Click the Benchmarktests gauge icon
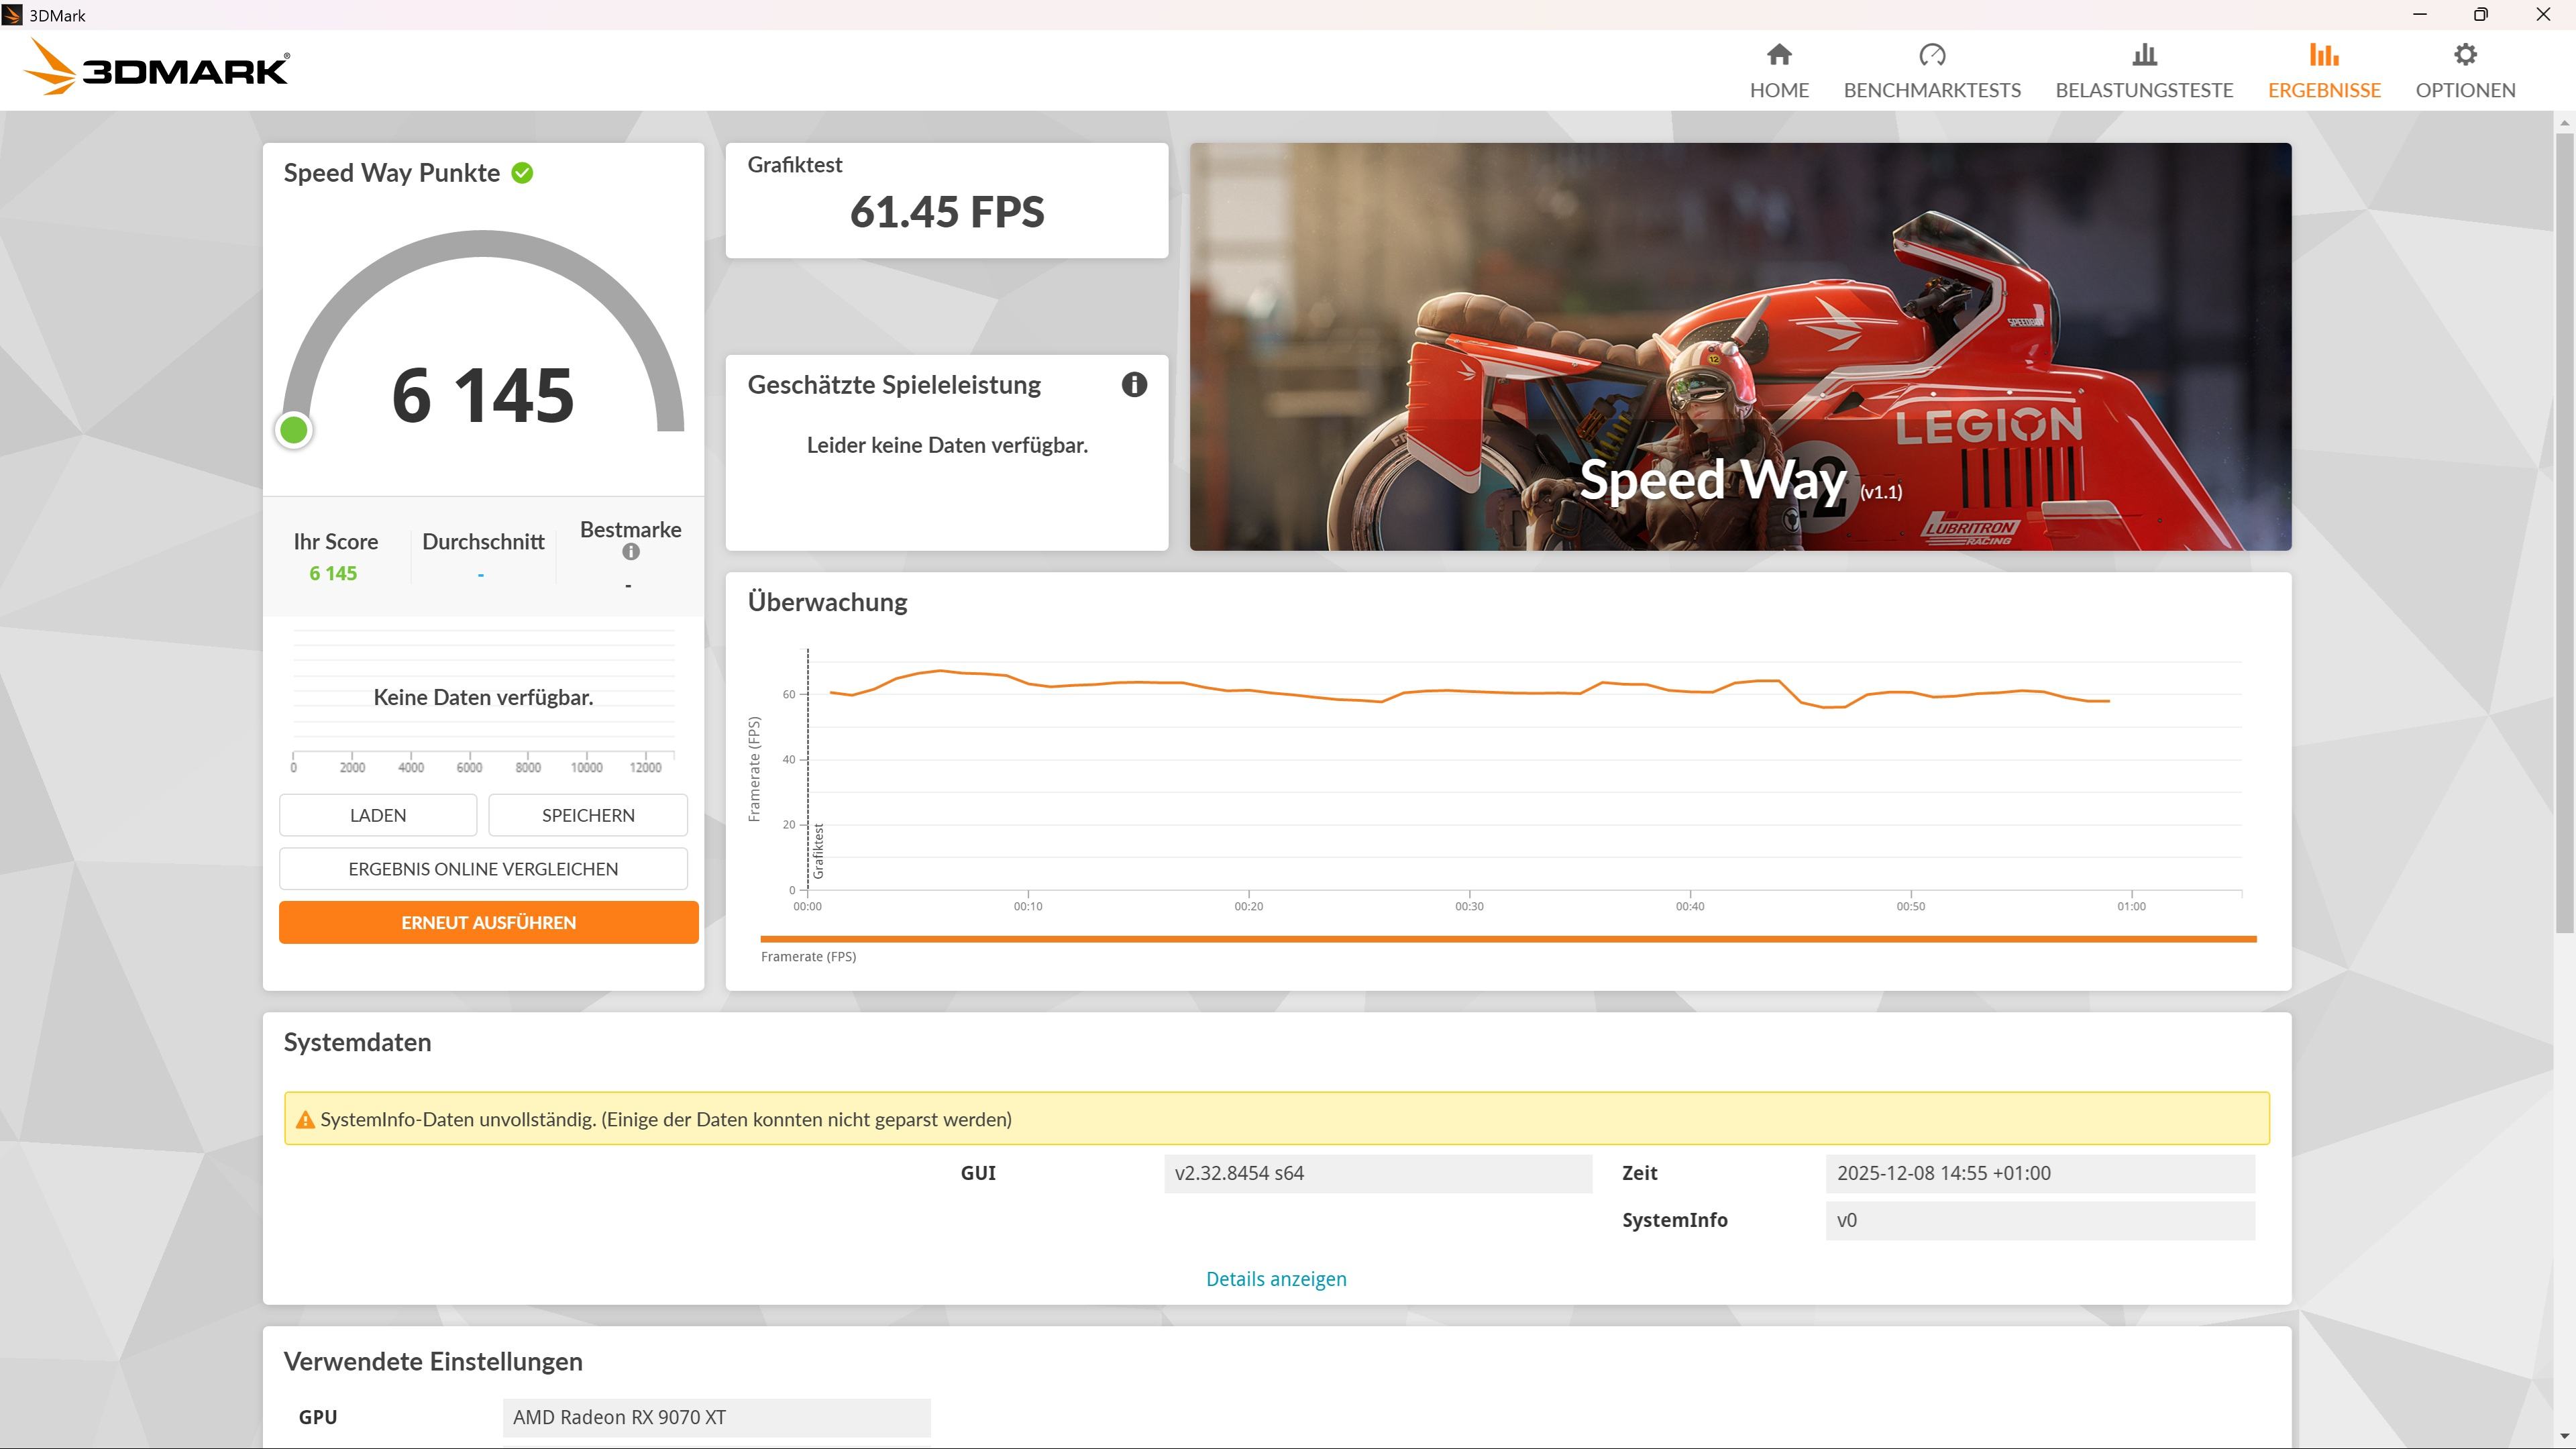The height and width of the screenshot is (1449, 2576). pyautogui.click(x=1931, y=54)
